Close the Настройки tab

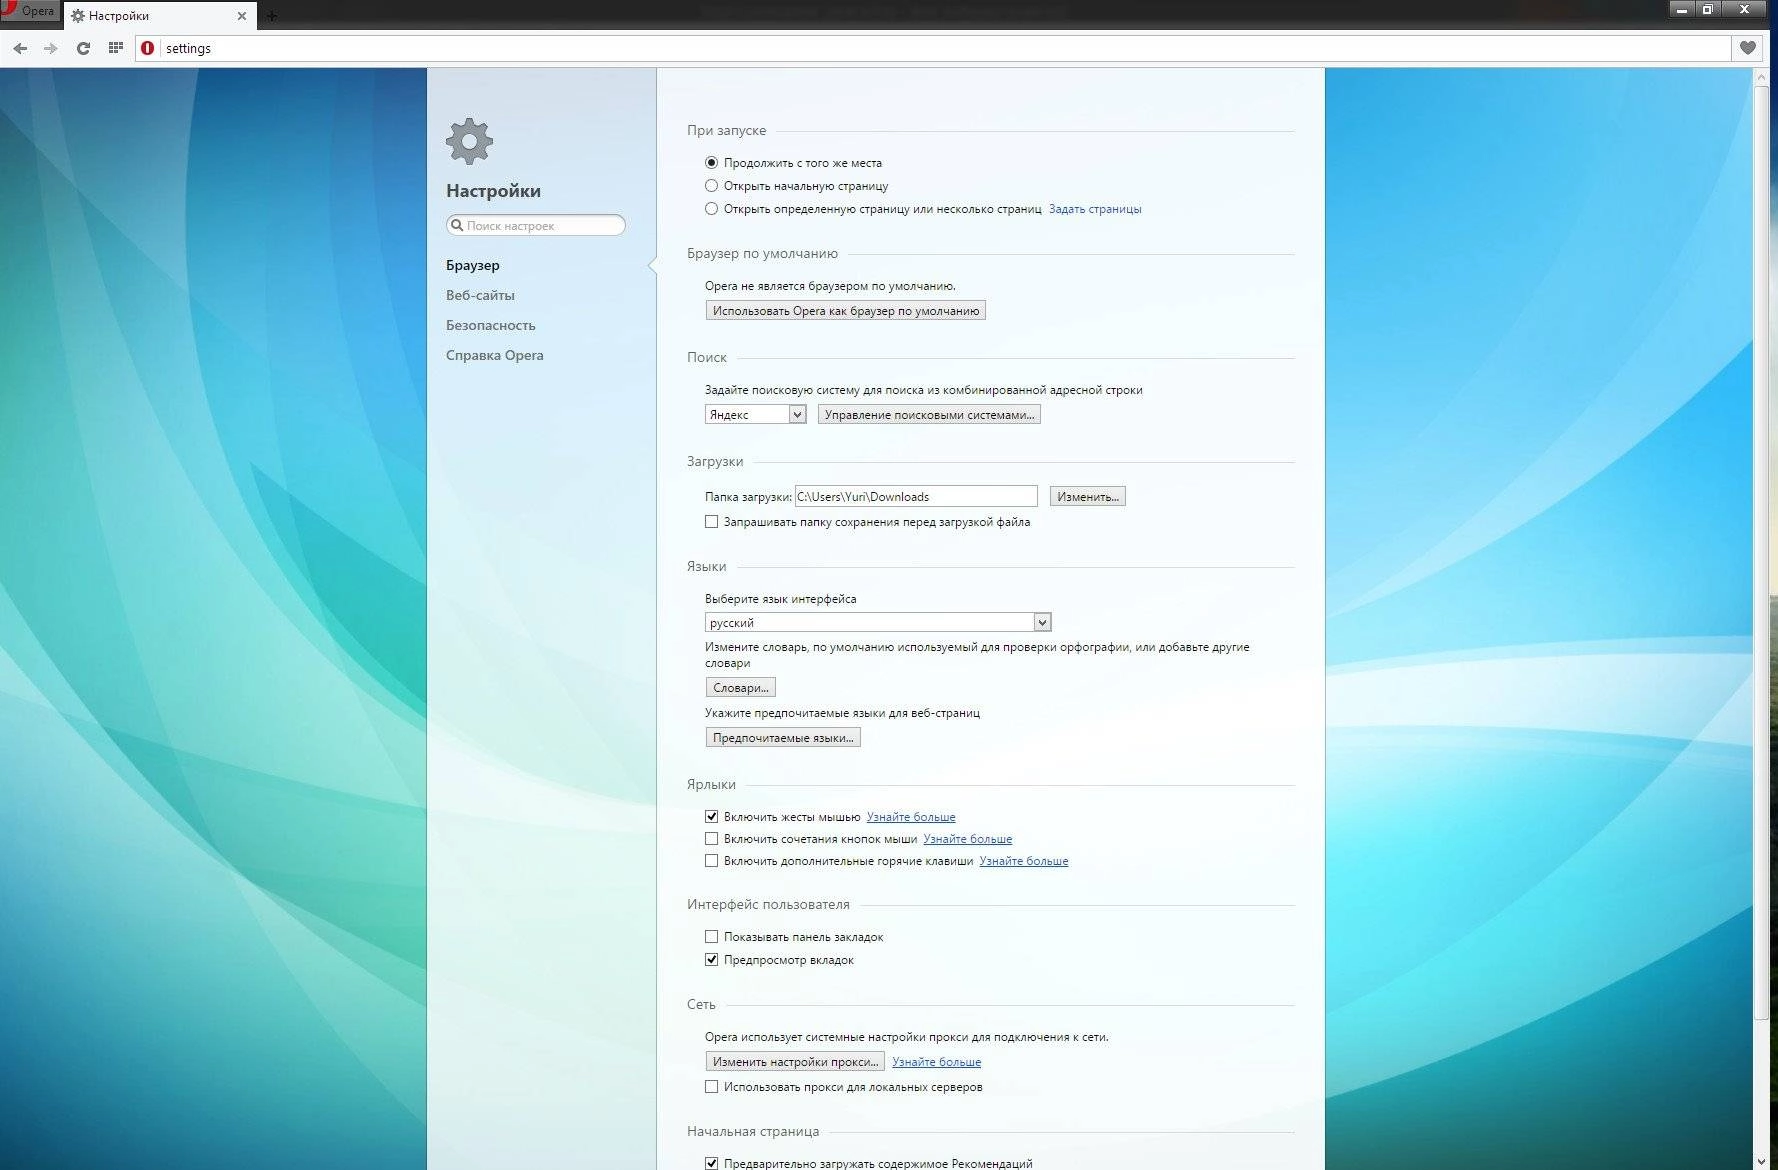coord(241,16)
